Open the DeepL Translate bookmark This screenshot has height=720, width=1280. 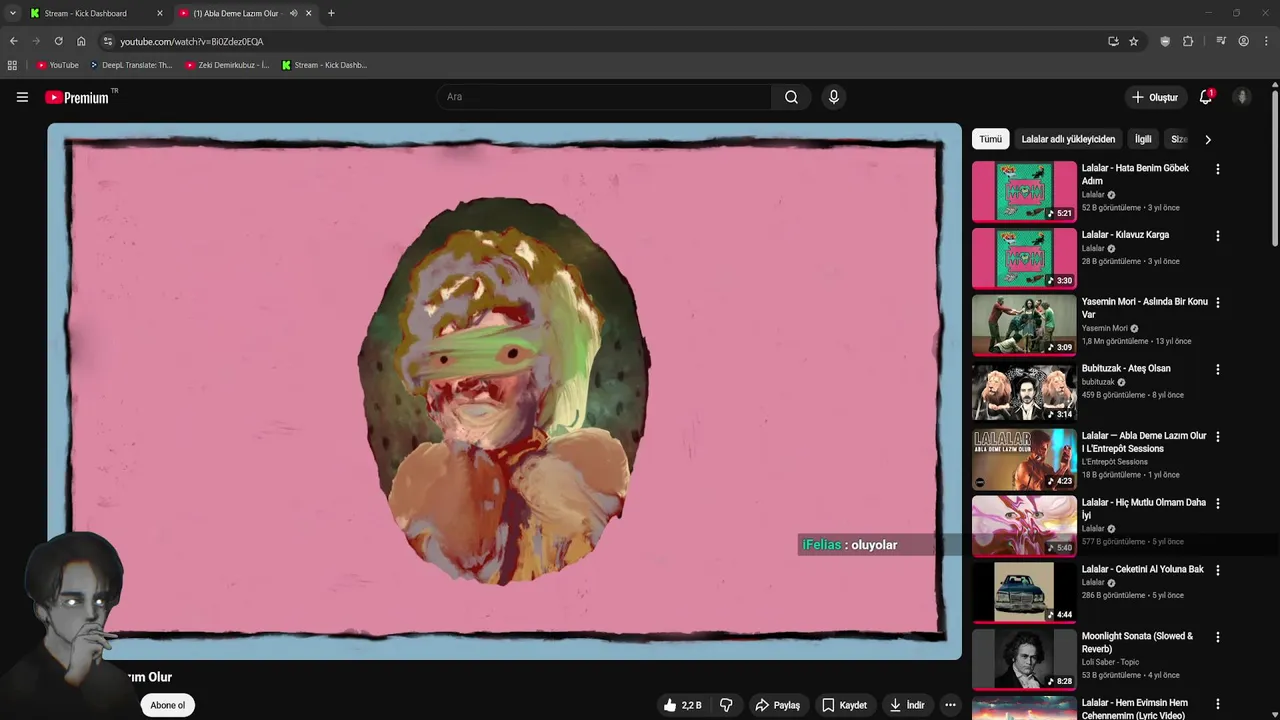pos(131,65)
